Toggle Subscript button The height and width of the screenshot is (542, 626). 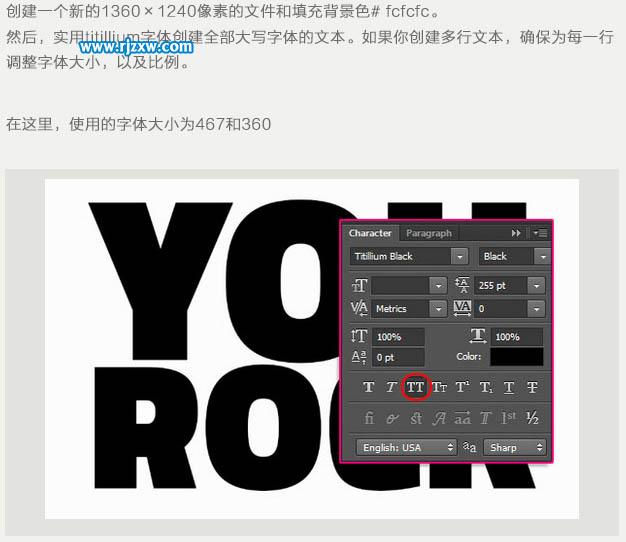point(486,387)
